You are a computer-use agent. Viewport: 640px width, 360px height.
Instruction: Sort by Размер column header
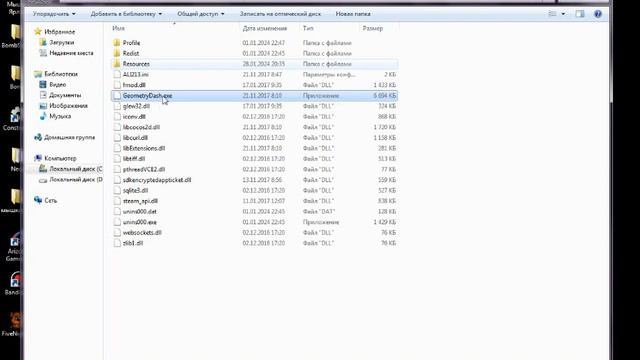373,28
